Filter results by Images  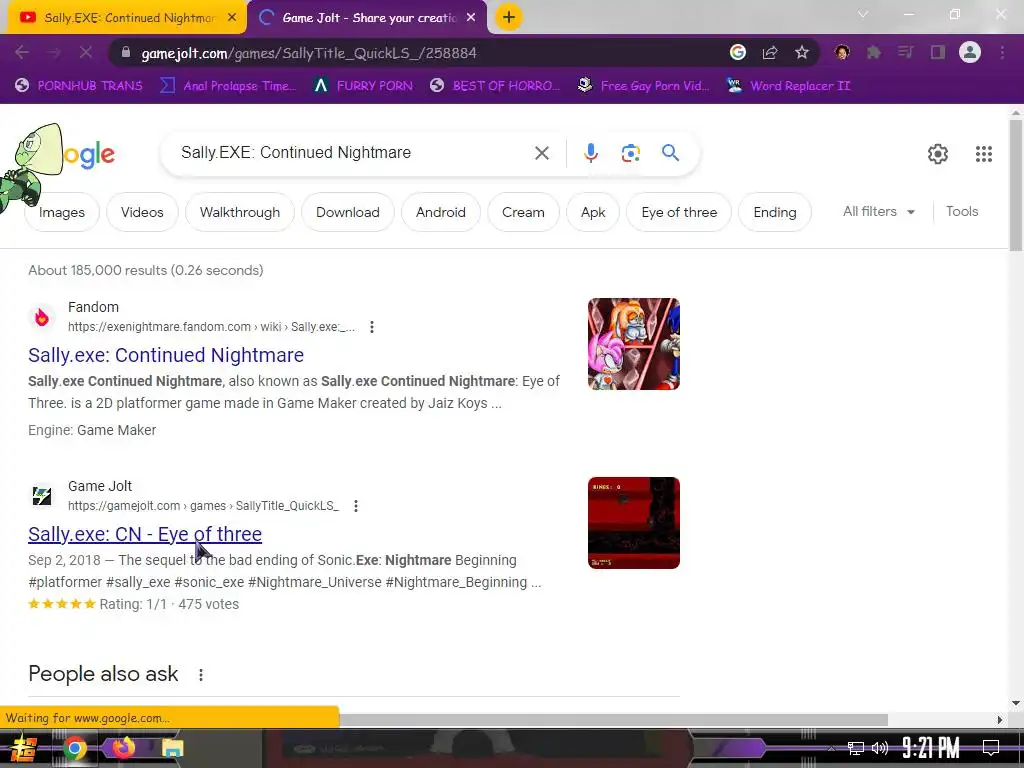[x=62, y=212]
